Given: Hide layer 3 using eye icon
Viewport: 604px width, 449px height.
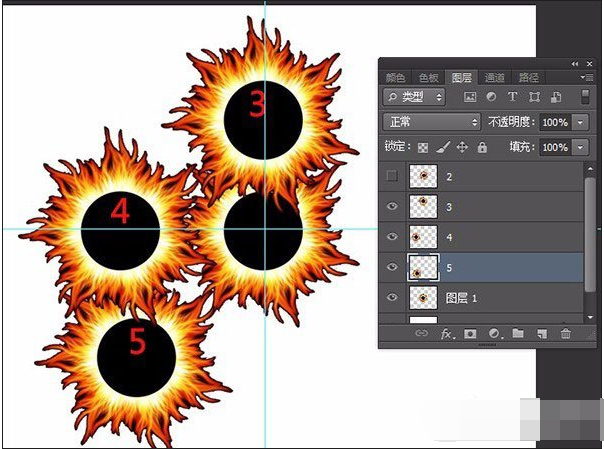Looking at the screenshot, I should coord(392,207).
